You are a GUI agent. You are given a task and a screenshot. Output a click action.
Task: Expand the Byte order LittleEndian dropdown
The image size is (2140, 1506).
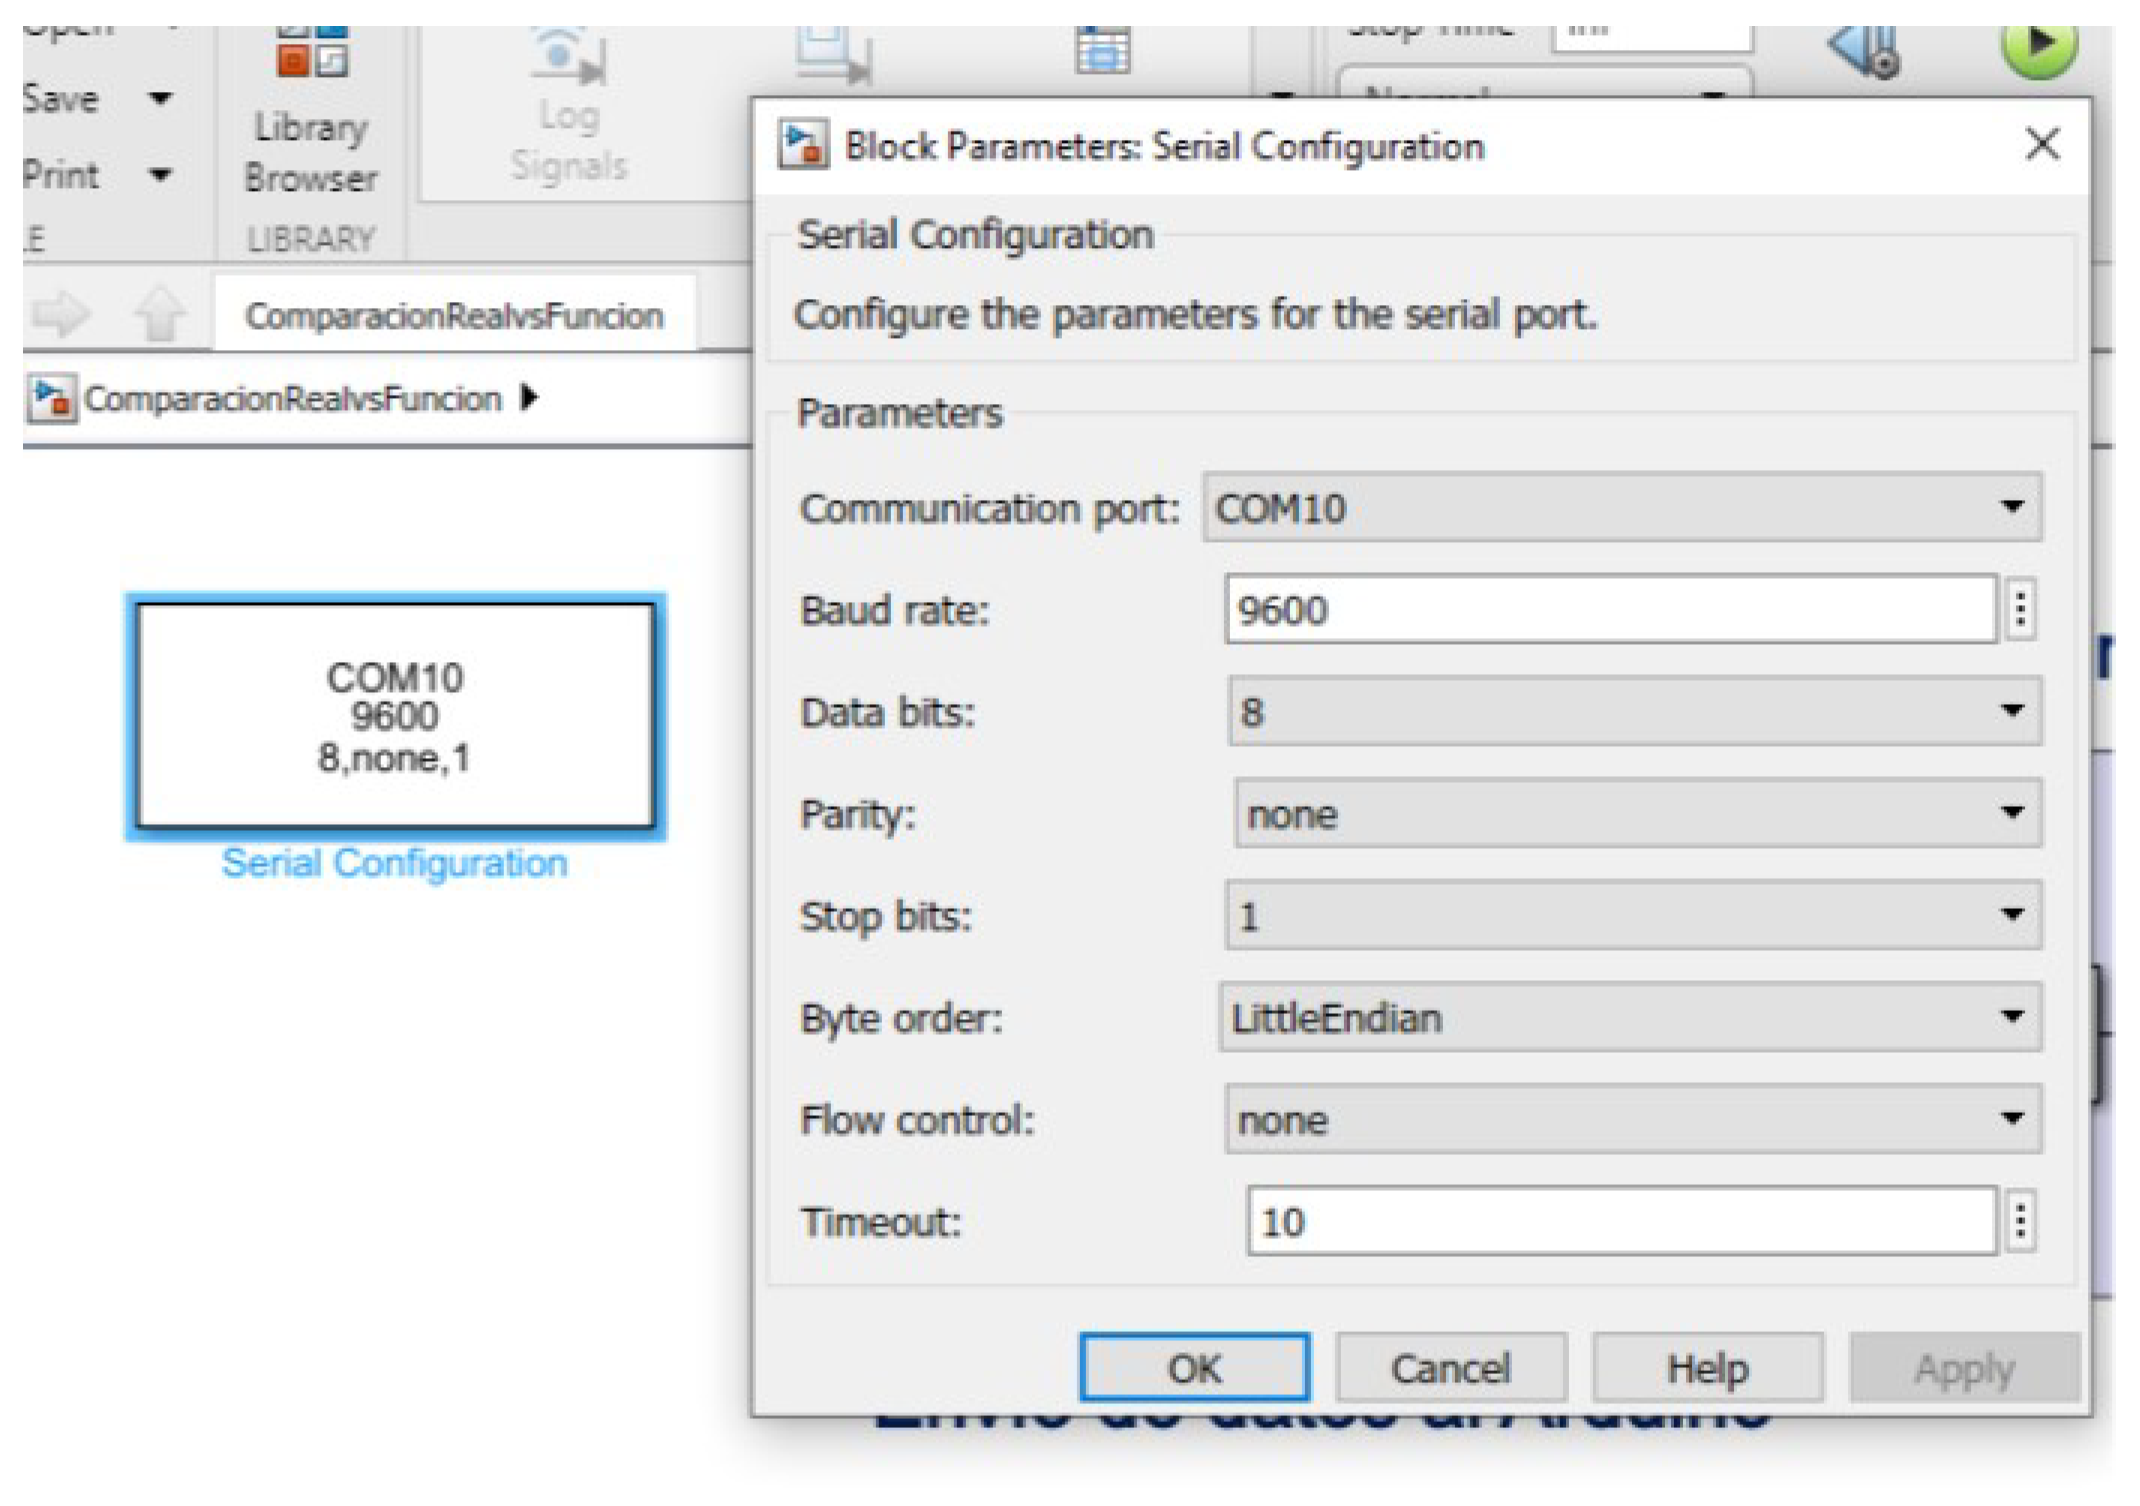pyautogui.click(x=1629, y=1017)
